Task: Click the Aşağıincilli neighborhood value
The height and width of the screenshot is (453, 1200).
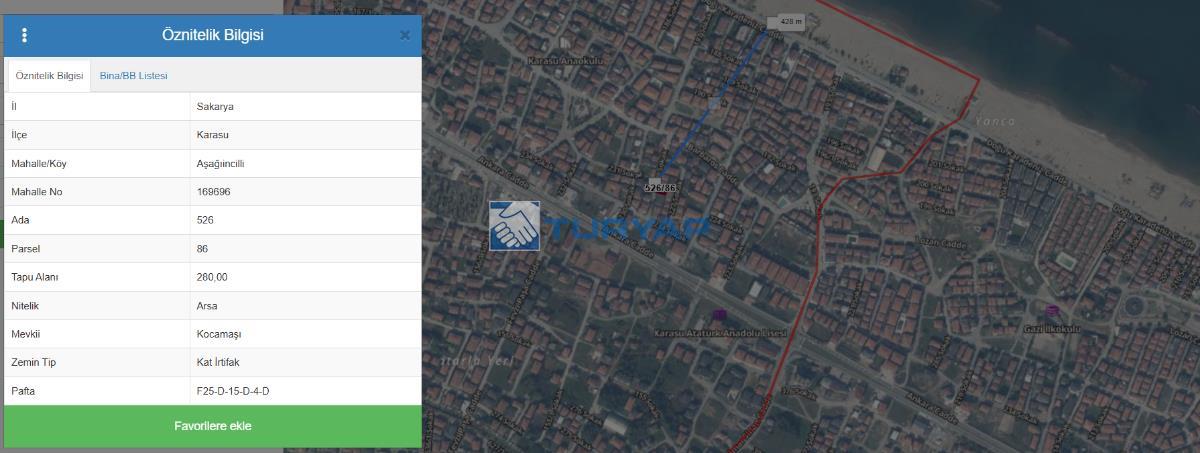Action: click(220, 163)
